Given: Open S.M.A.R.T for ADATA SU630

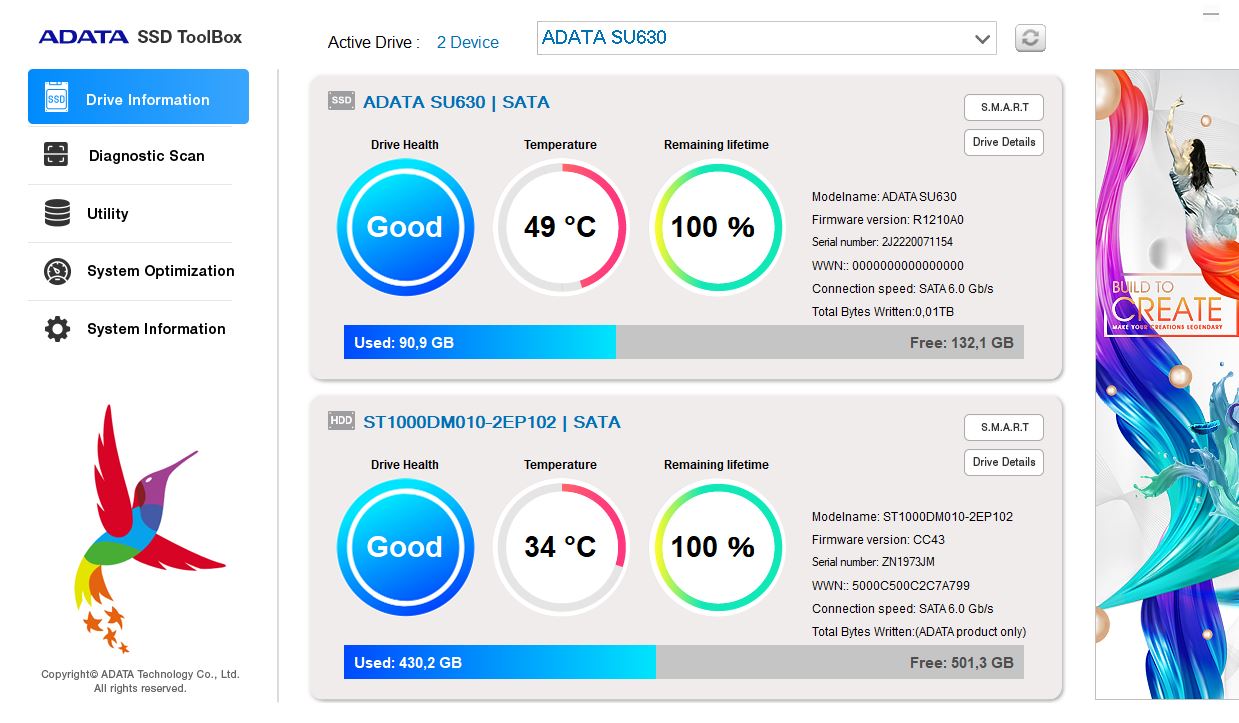Looking at the screenshot, I should point(1004,107).
